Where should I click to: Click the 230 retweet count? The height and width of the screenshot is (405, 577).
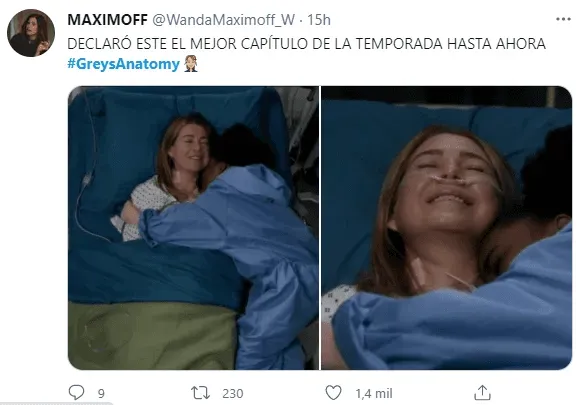pyautogui.click(x=233, y=394)
